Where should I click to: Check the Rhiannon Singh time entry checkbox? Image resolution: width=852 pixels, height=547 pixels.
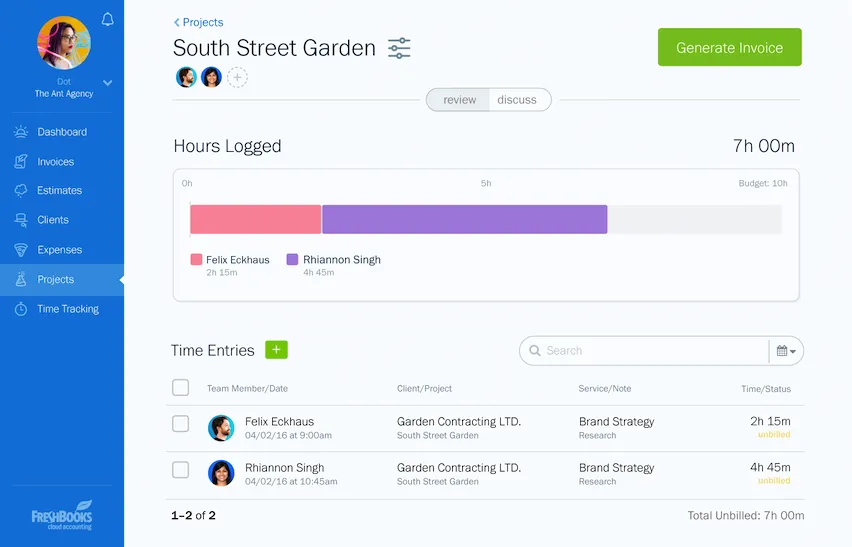tap(181, 470)
